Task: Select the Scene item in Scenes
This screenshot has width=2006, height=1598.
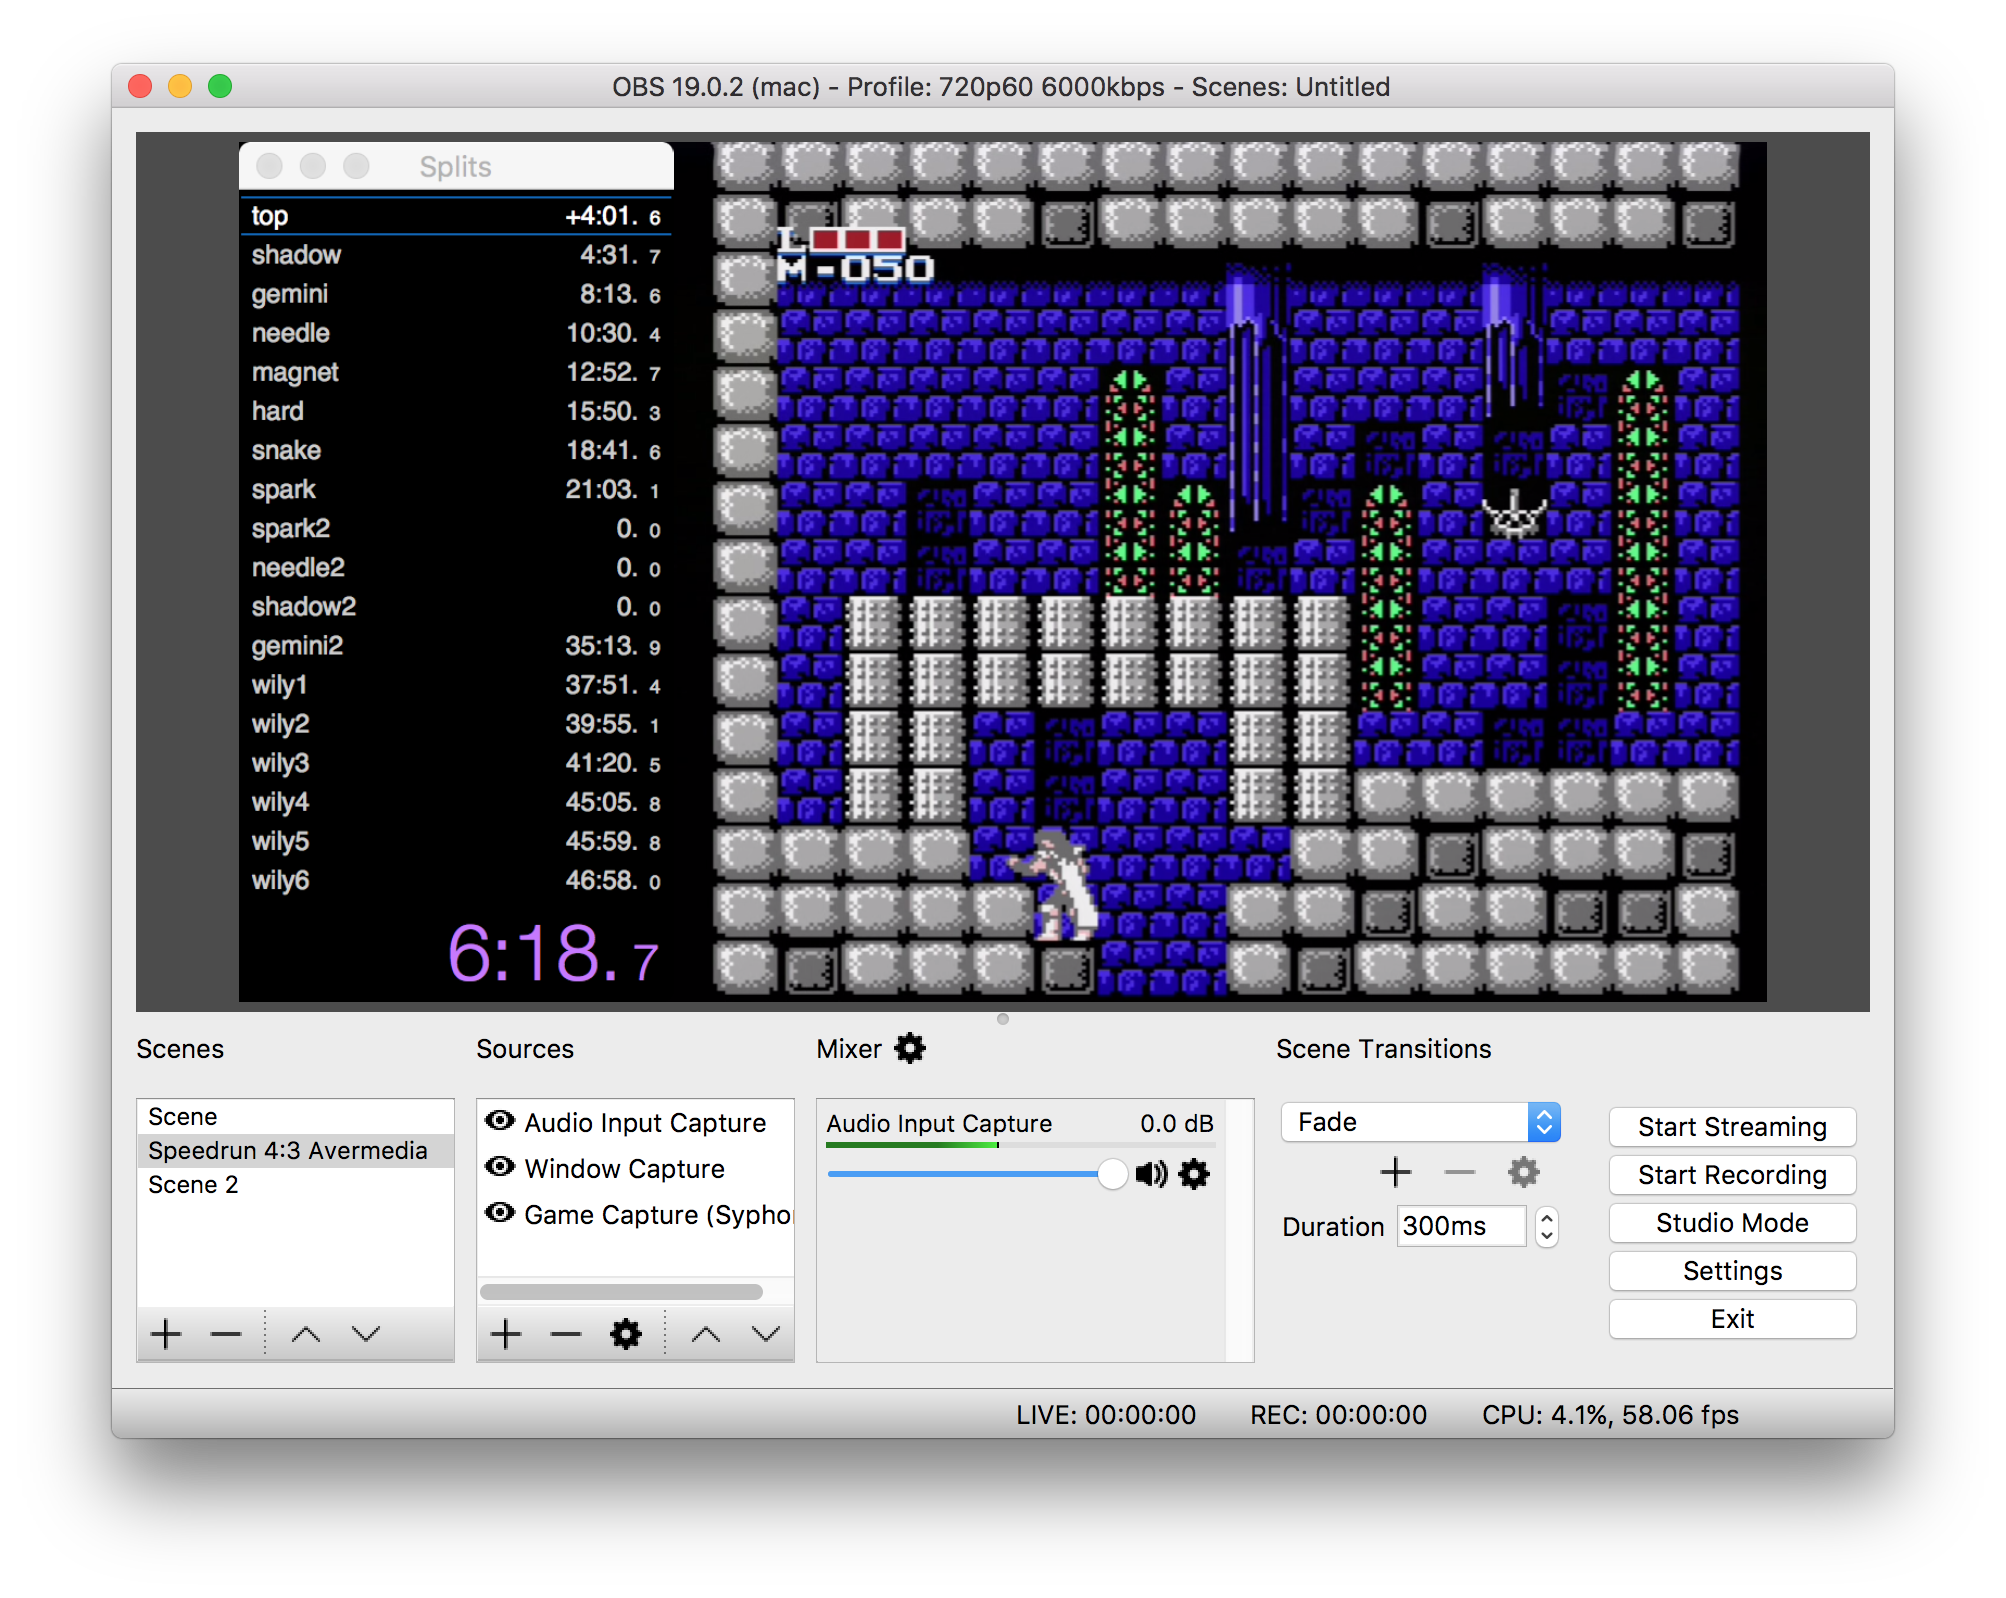Action: coord(295,1116)
